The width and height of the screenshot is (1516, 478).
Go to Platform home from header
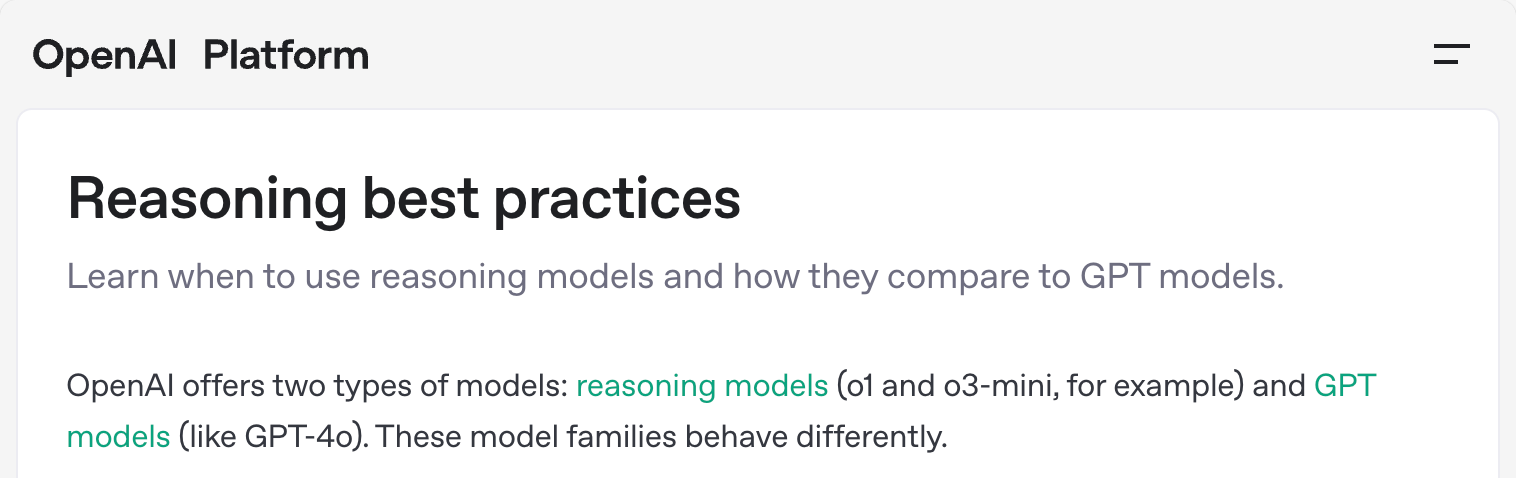286,55
